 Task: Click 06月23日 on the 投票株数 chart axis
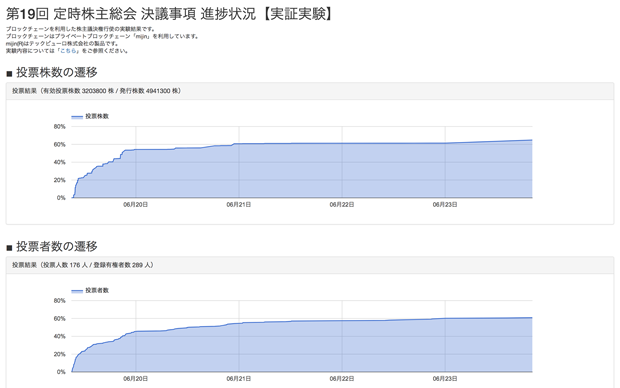click(445, 205)
